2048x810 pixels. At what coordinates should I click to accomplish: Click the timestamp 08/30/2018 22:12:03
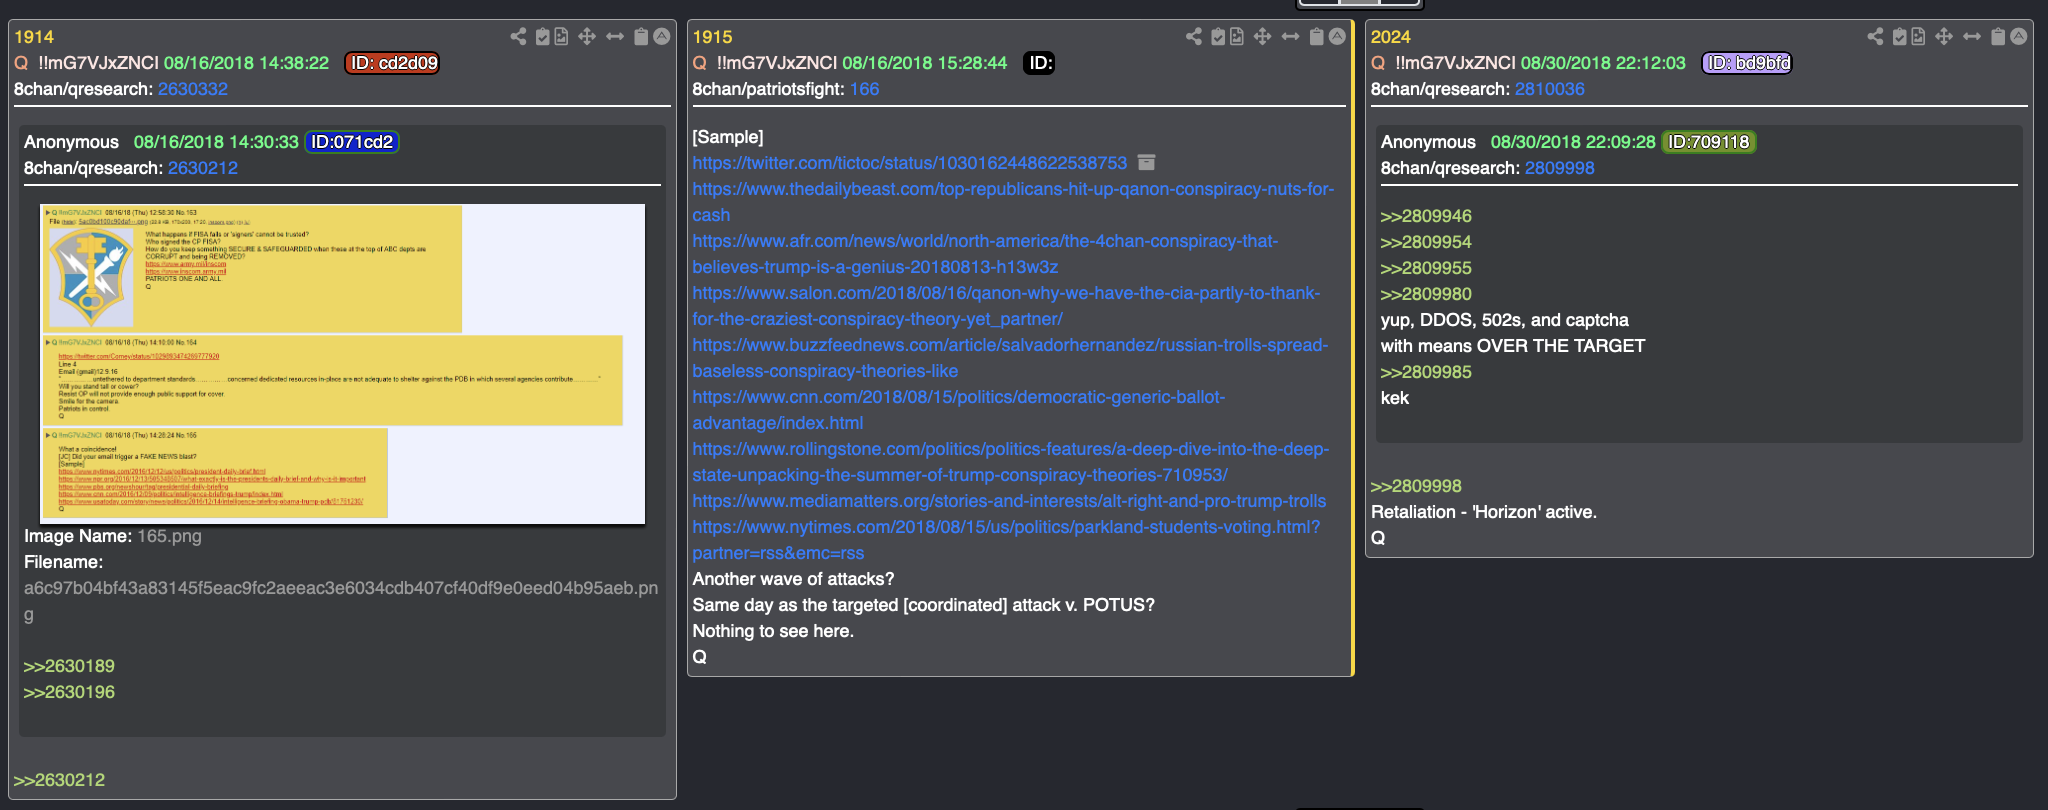[1603, 63]
